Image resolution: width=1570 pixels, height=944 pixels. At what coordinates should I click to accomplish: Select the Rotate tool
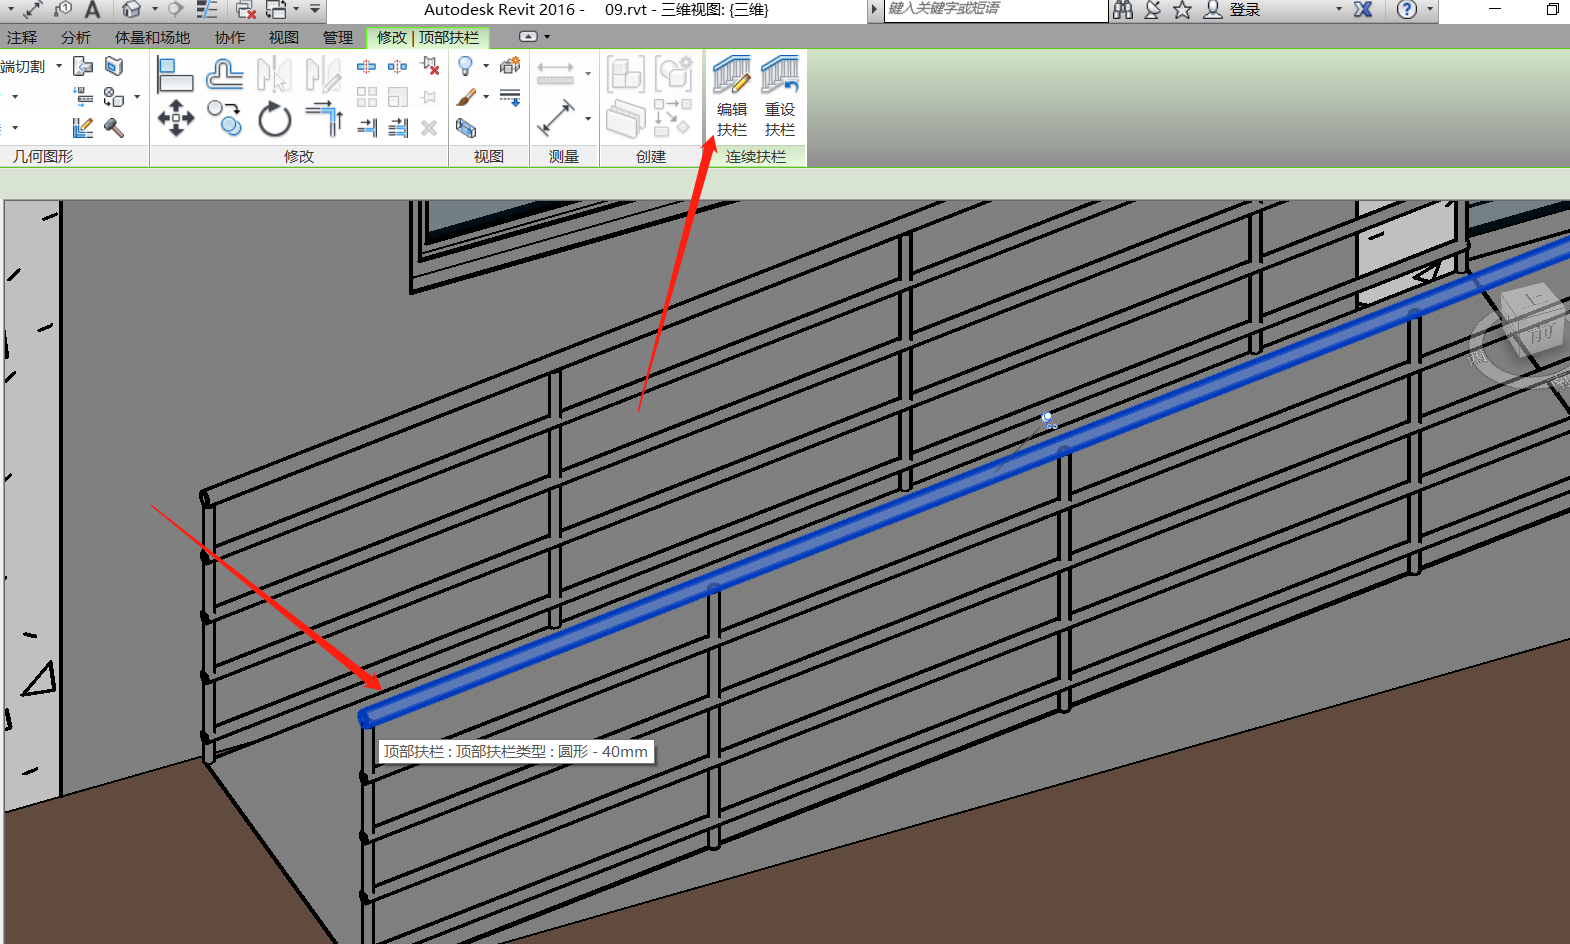[x=274, y=120]
